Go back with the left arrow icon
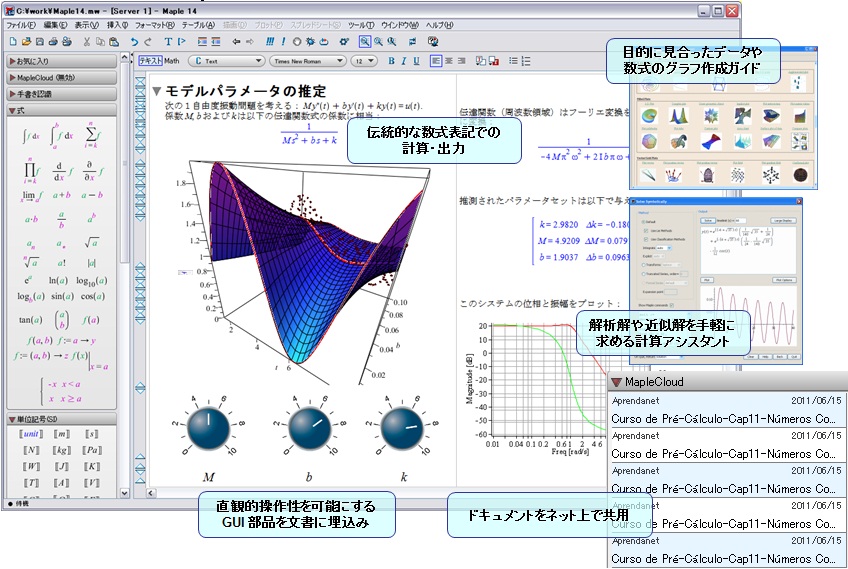 tap(236, 42)
